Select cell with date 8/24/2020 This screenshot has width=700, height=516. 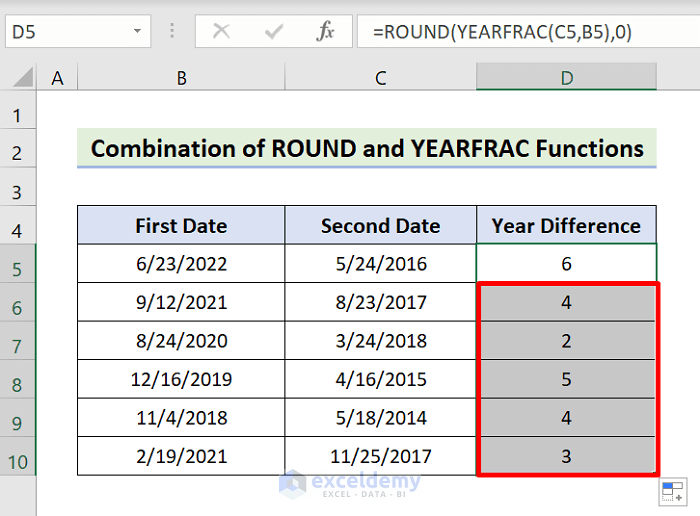pyautogui.click(x=181, y=341)
